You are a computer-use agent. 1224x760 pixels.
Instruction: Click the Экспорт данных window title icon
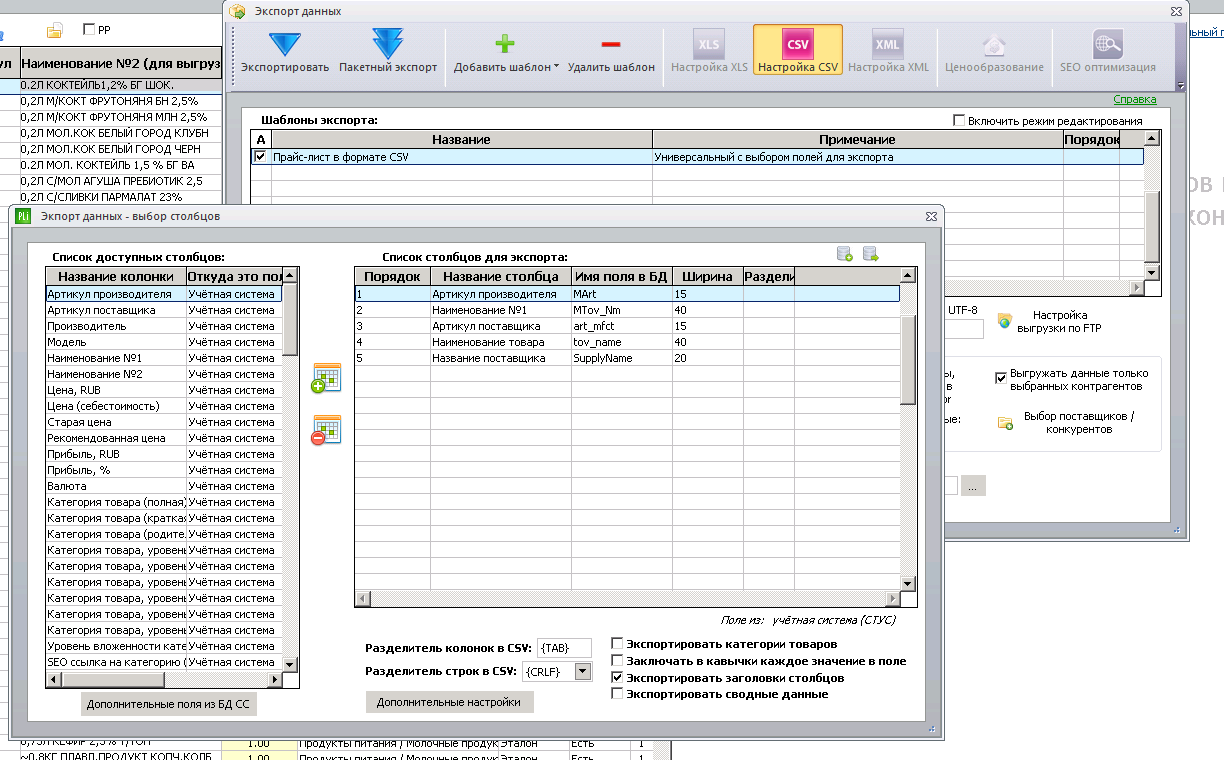point(237,11)
